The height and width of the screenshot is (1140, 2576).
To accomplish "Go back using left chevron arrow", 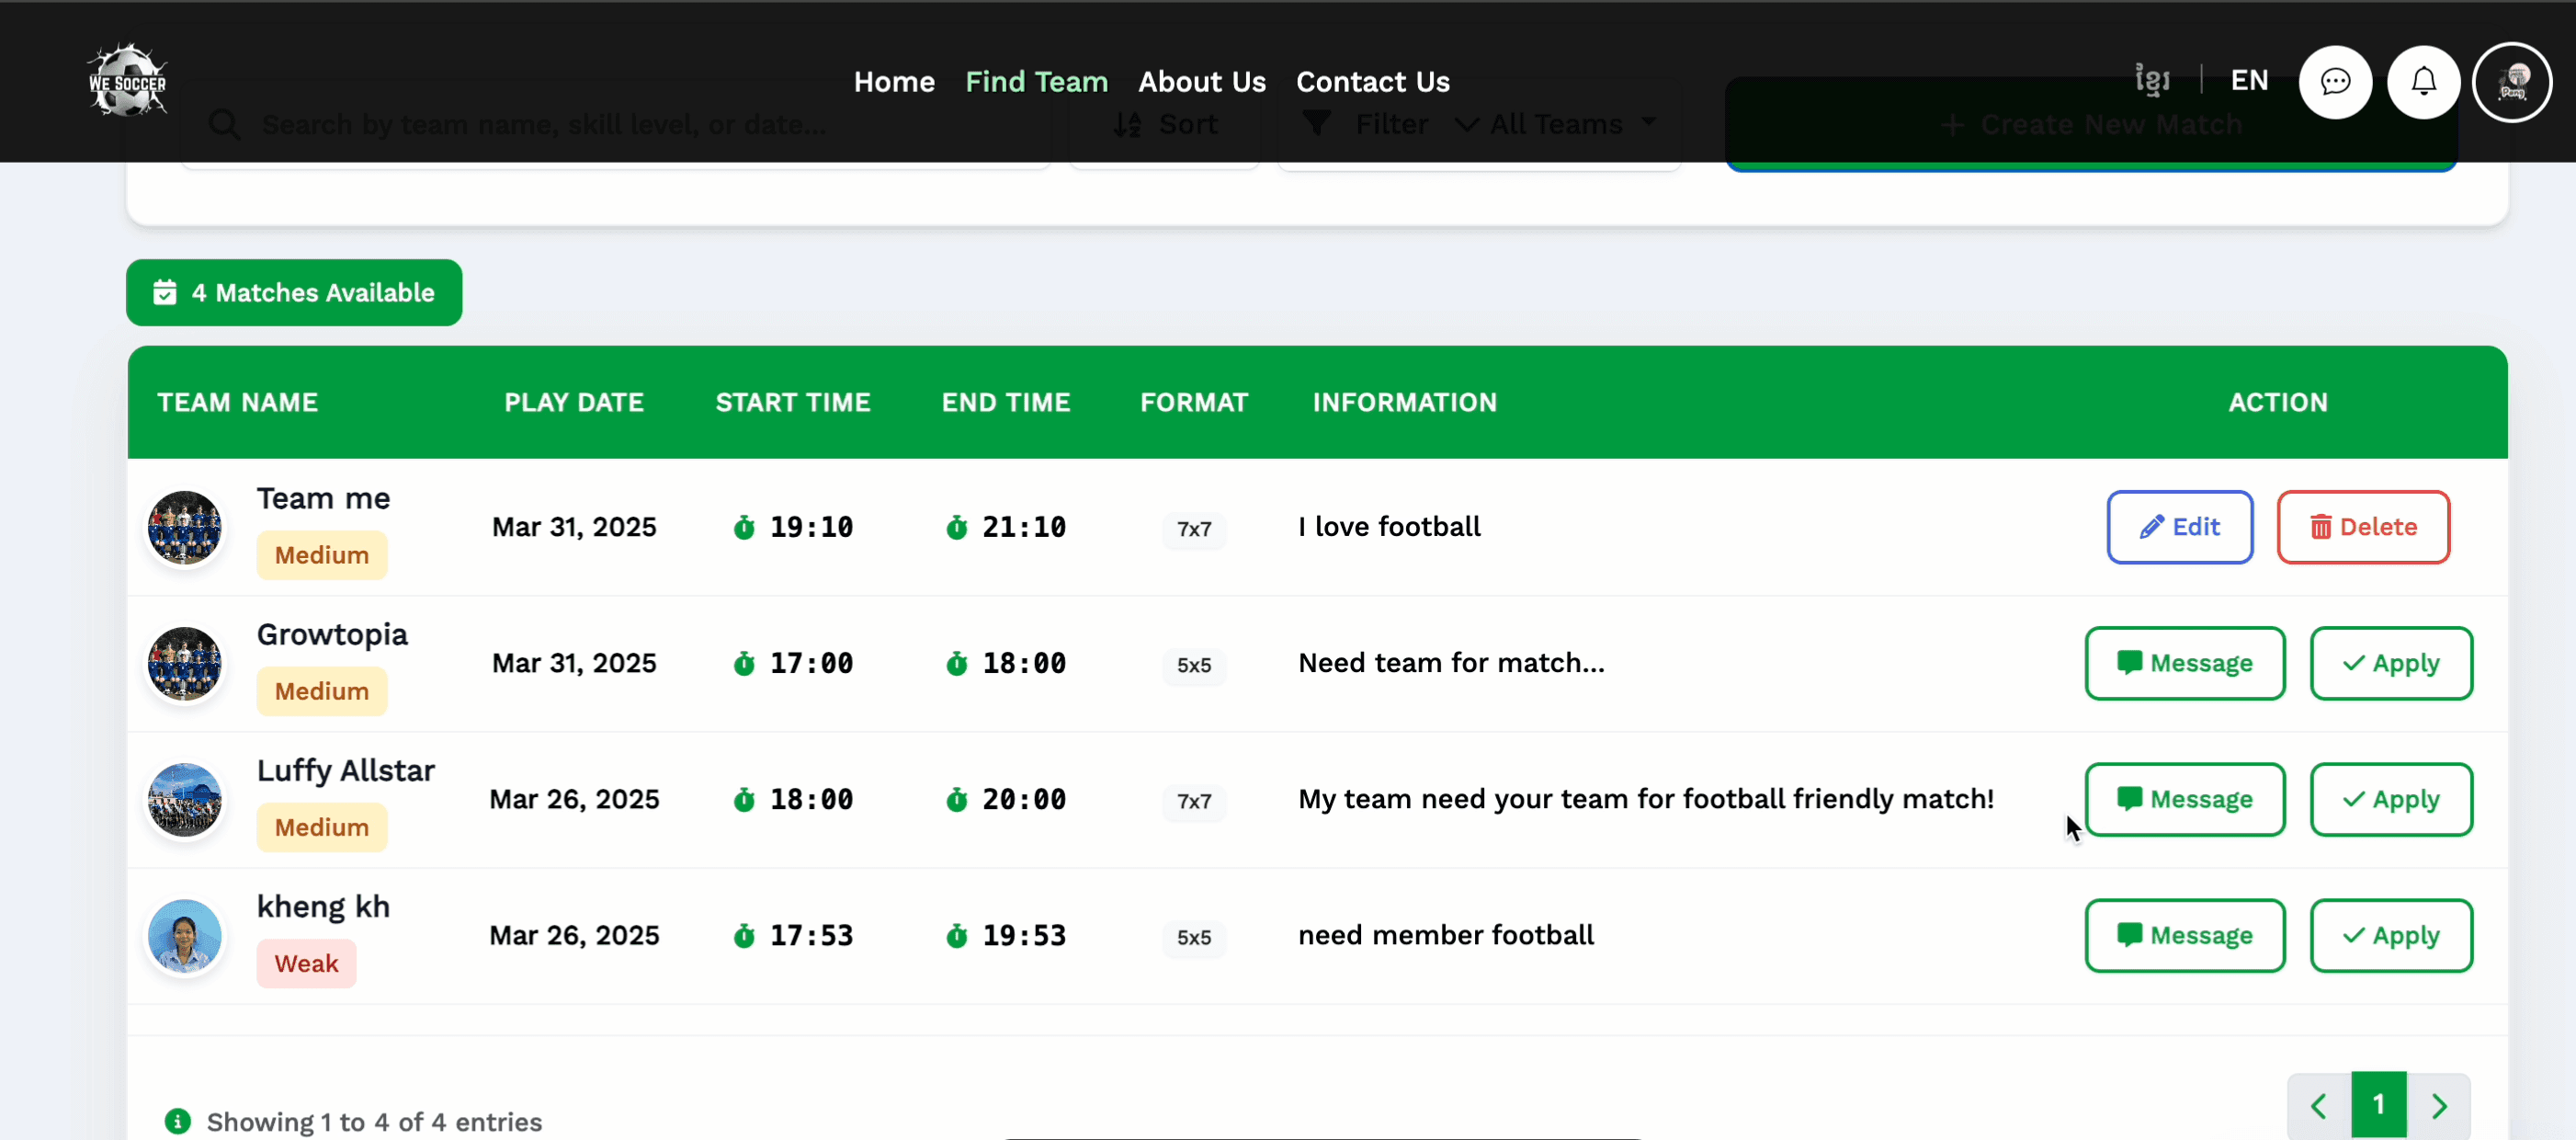I will tap(2318, 1104).
